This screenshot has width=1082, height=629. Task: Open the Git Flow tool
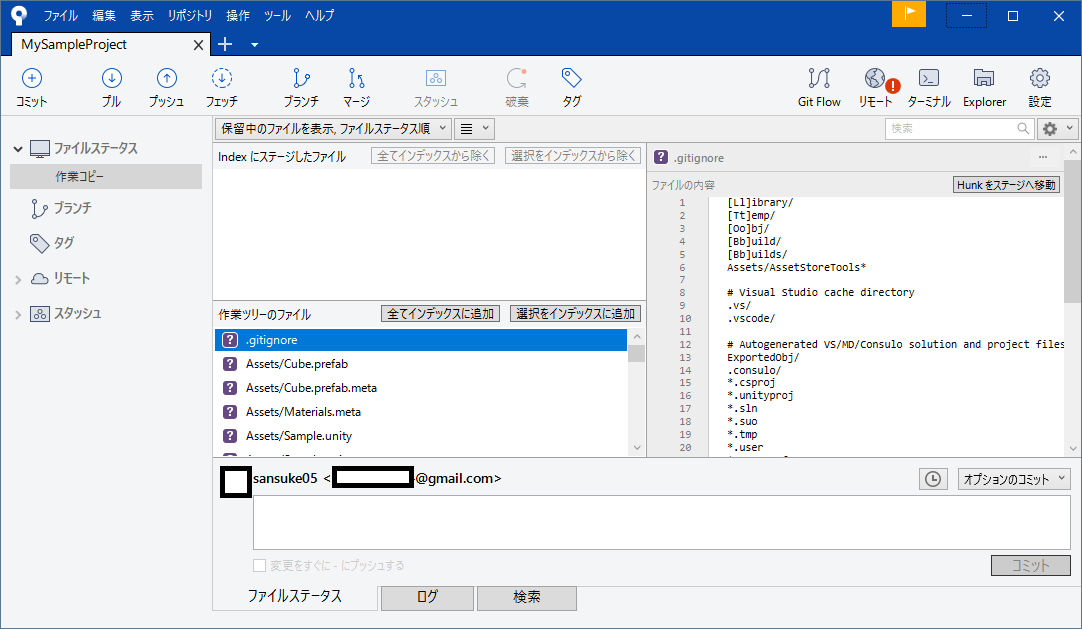[x=819, y=86]
